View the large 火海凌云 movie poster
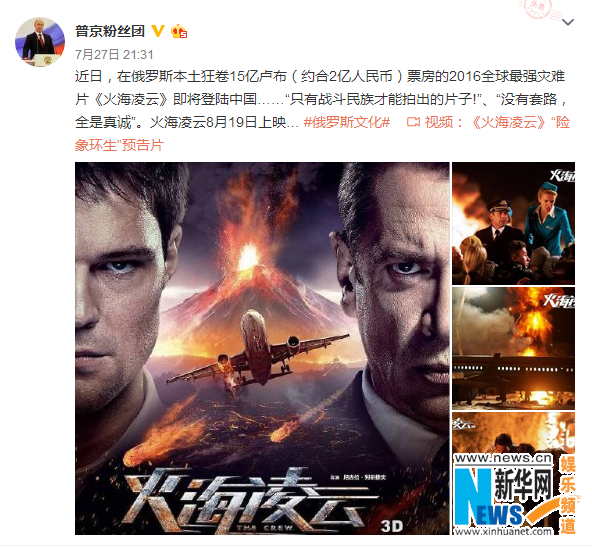The image size is (592, 547). pos(262,348)
